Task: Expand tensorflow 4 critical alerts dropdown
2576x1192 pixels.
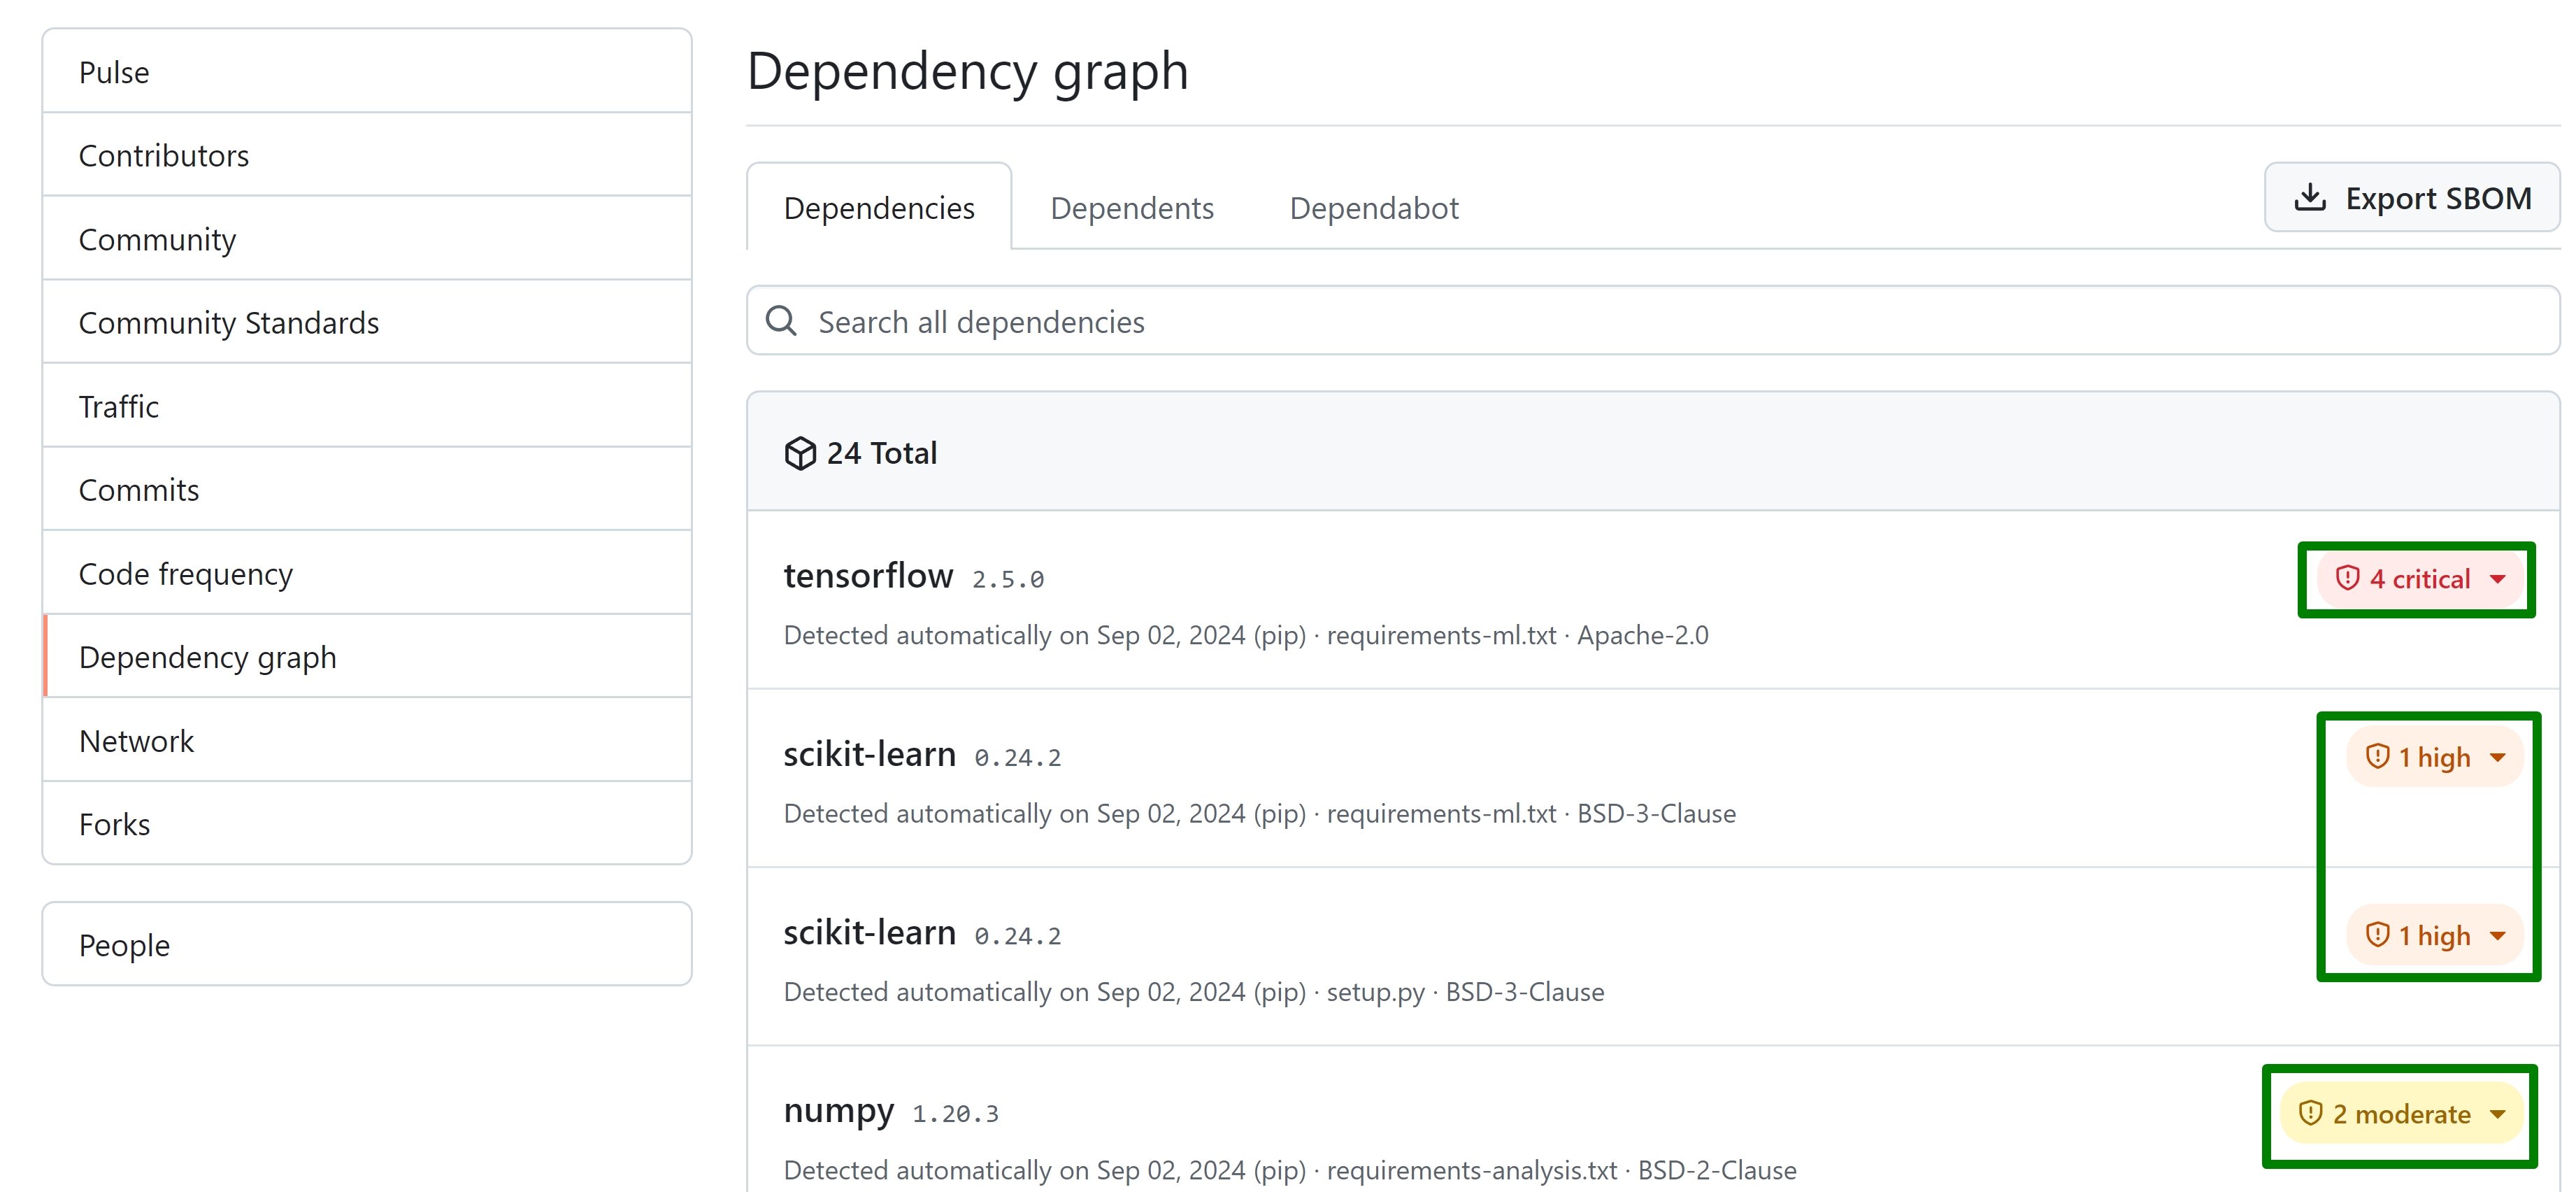Action: [2420, 578]
